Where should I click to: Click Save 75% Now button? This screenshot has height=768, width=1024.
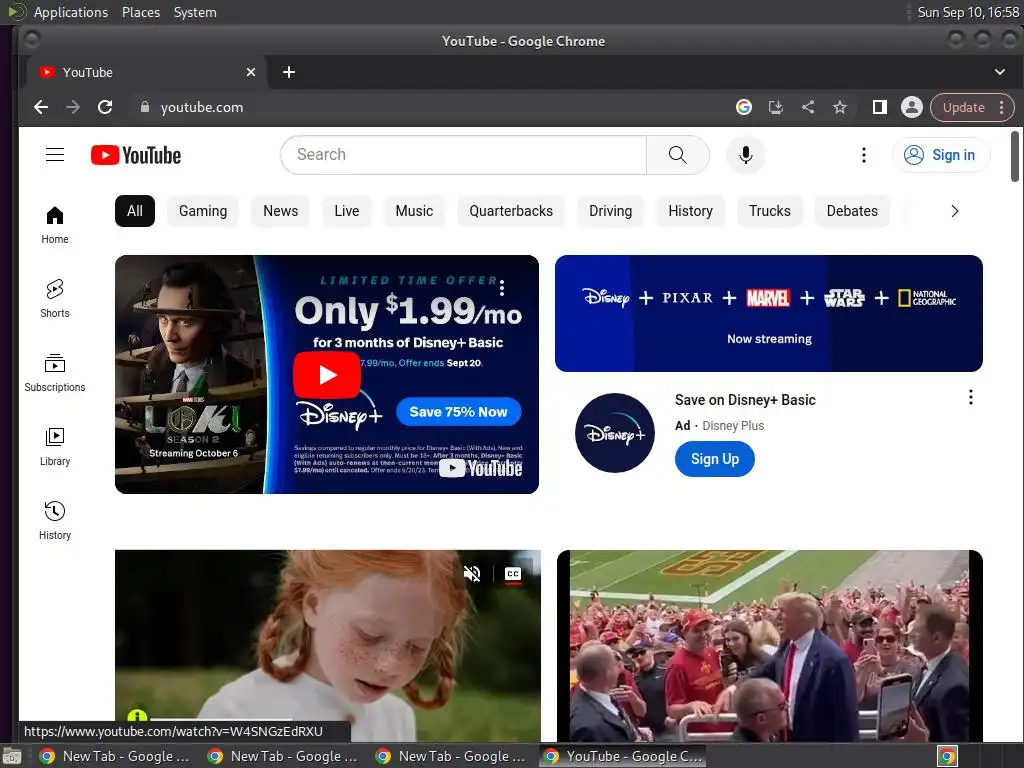pos(458,411)
